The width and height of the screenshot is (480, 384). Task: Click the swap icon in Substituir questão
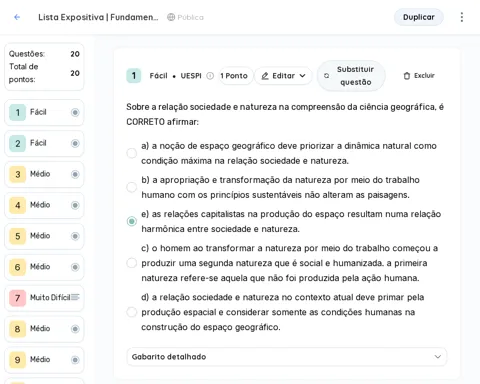click(327, 76)
